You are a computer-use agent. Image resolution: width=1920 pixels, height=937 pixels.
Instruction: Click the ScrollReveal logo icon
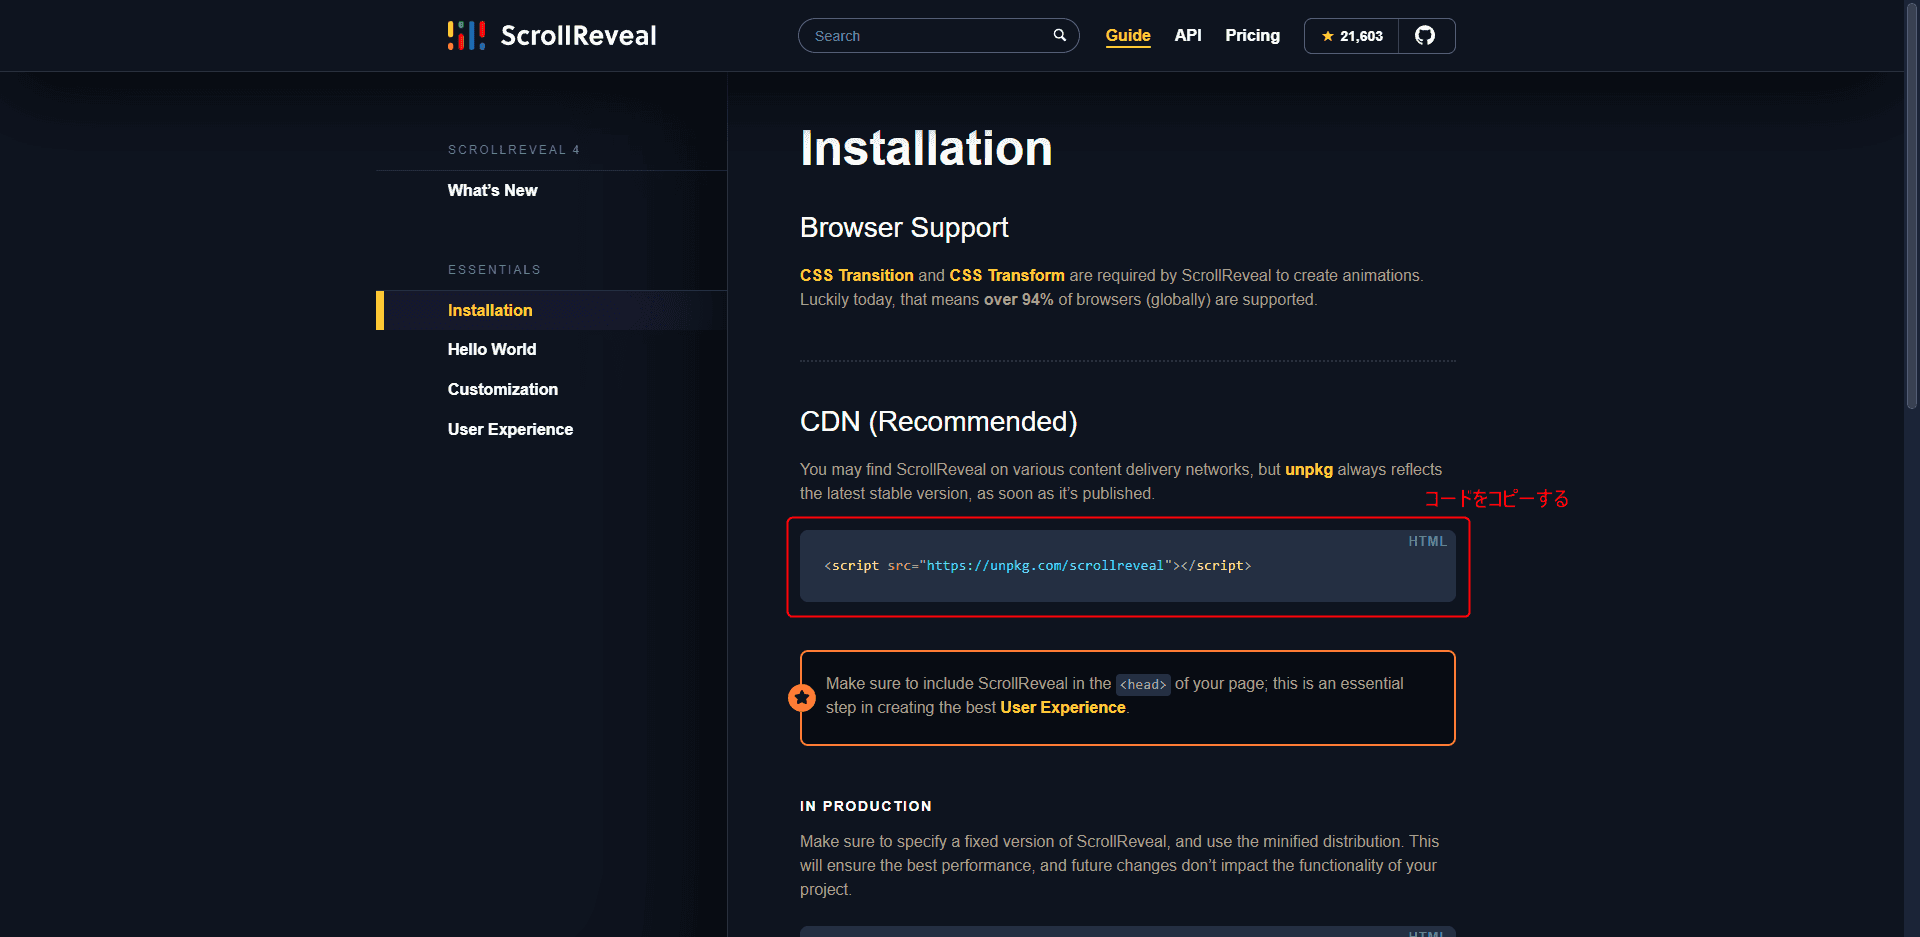pos(466,36)
